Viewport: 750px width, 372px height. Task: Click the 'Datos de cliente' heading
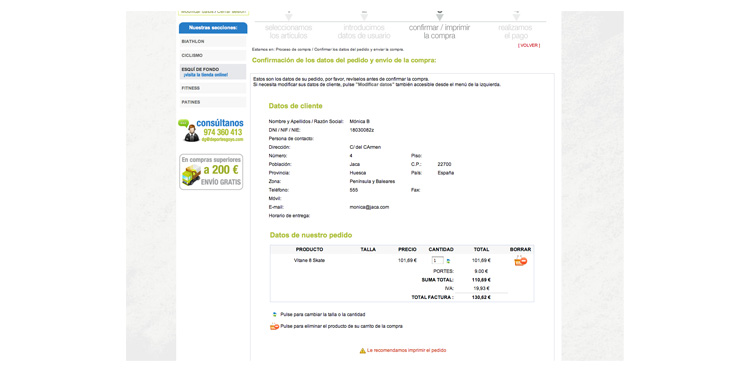coord(296,106)
